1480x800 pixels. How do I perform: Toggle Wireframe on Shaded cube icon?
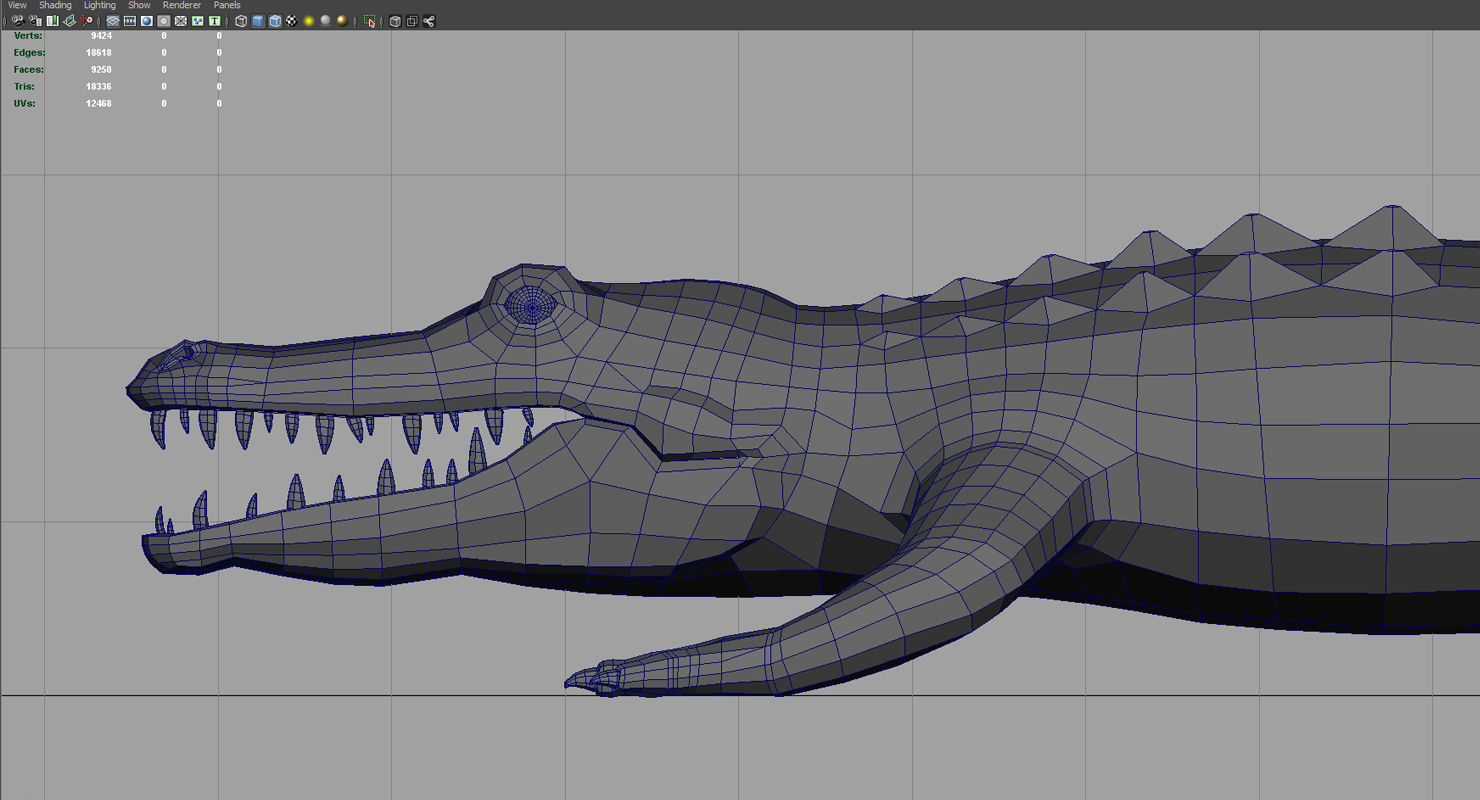click(x=275, y=21)
